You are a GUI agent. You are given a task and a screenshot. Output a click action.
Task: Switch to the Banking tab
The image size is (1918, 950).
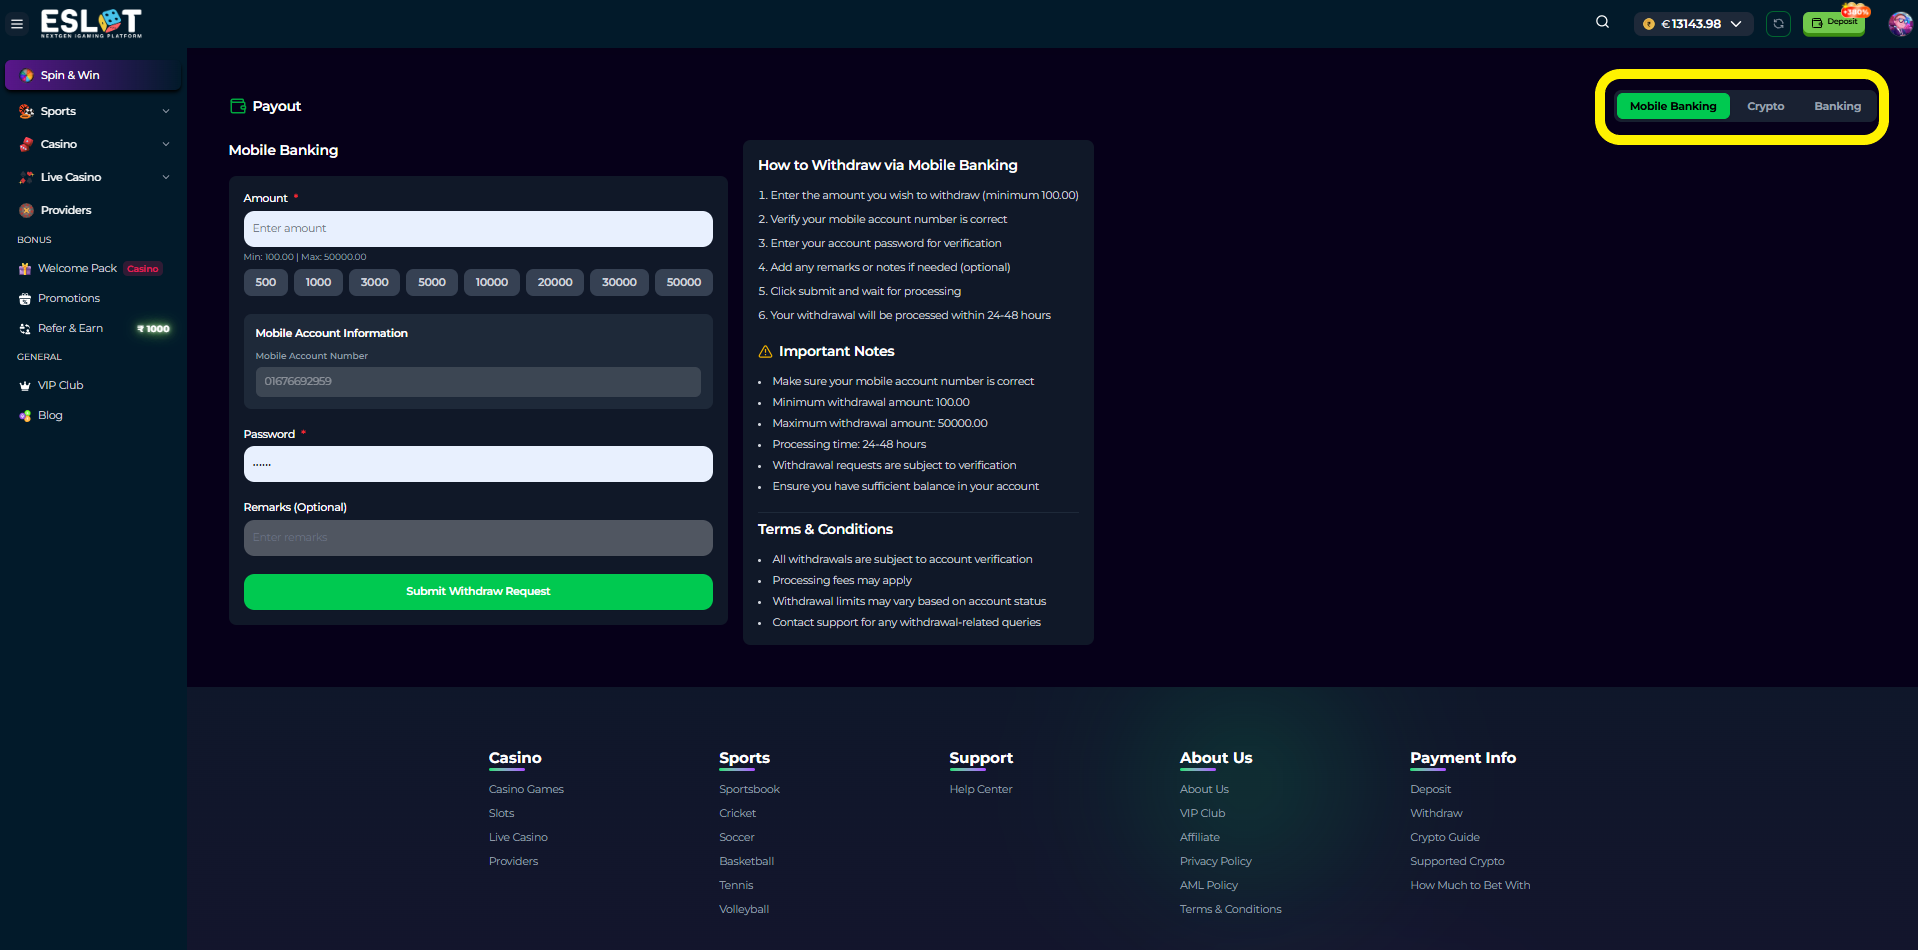coord(1838,106)
